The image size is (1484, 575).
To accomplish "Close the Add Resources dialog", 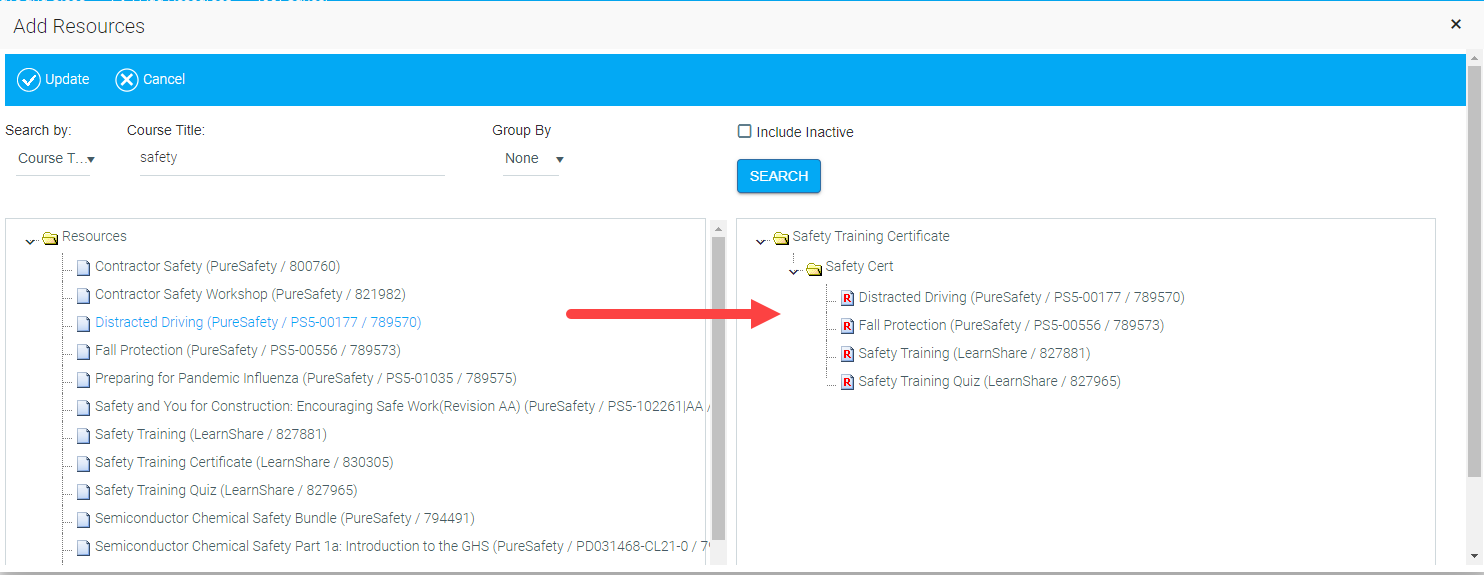I will point(1456,24).
